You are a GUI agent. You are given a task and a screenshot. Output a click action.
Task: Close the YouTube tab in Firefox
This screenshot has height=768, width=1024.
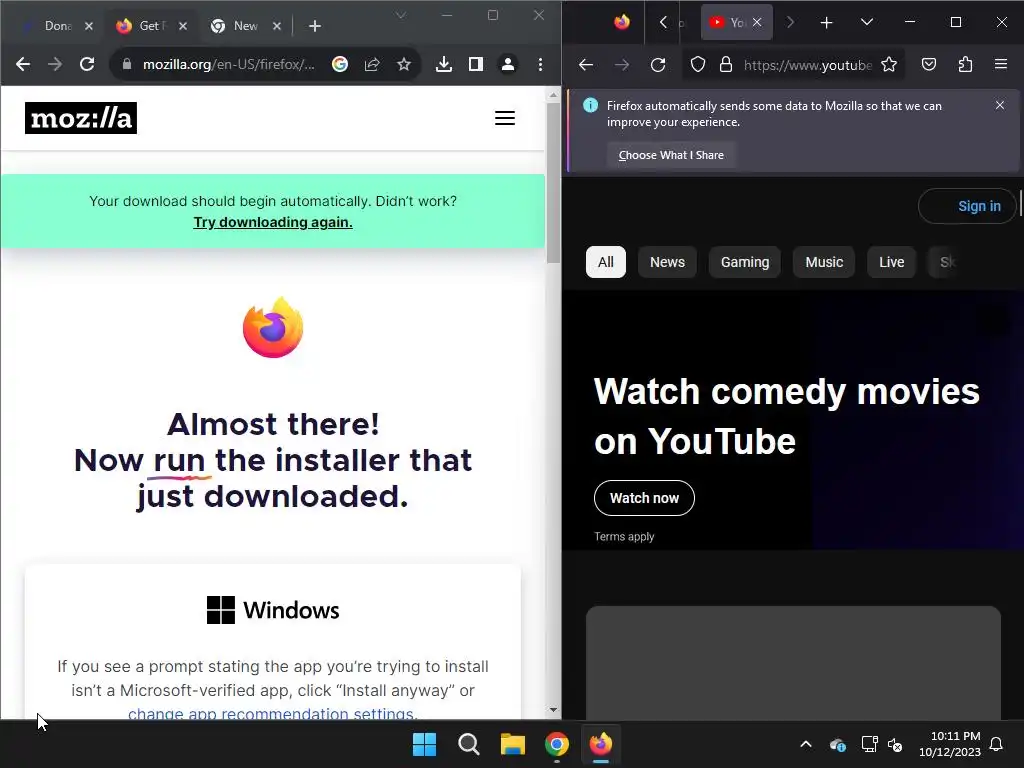click(758, 22)
